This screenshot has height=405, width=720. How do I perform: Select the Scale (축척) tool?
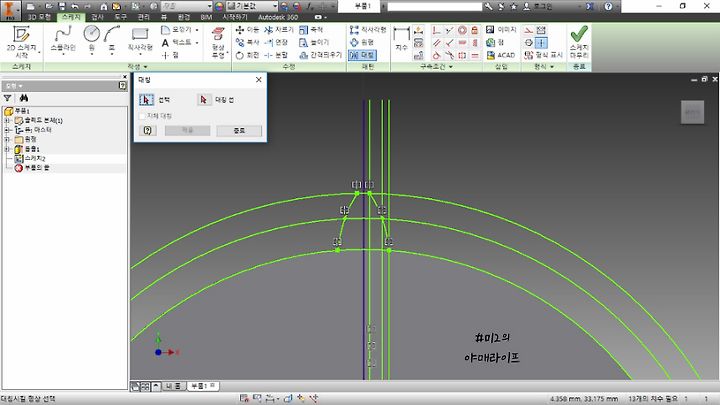pos(311,30)
